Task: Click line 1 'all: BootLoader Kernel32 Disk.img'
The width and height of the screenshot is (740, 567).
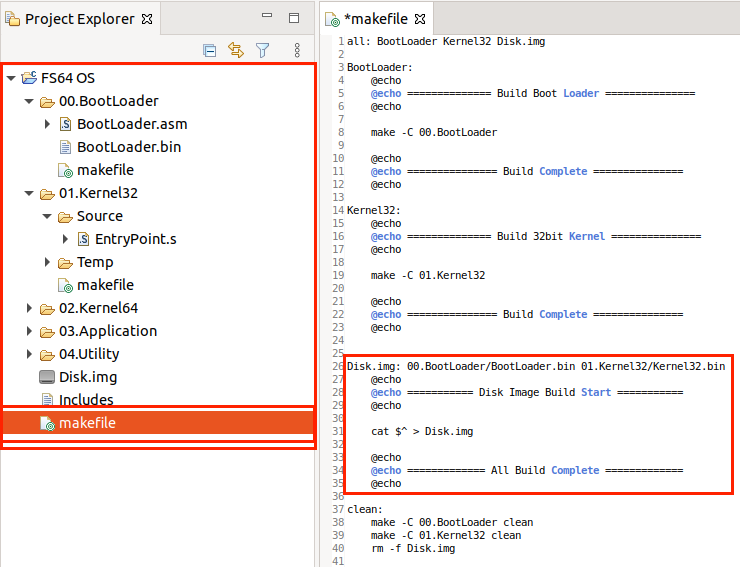Action: (446, 42)
